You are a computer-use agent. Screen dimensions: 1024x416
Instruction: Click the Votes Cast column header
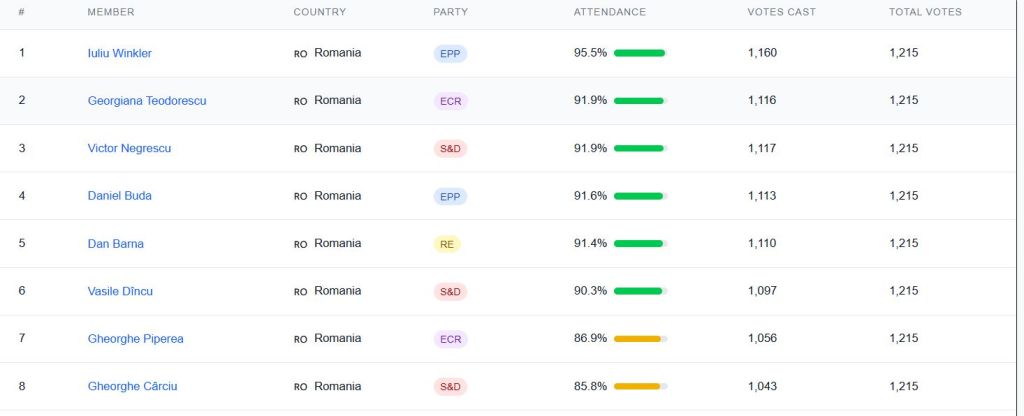click(x=781, y=12)
